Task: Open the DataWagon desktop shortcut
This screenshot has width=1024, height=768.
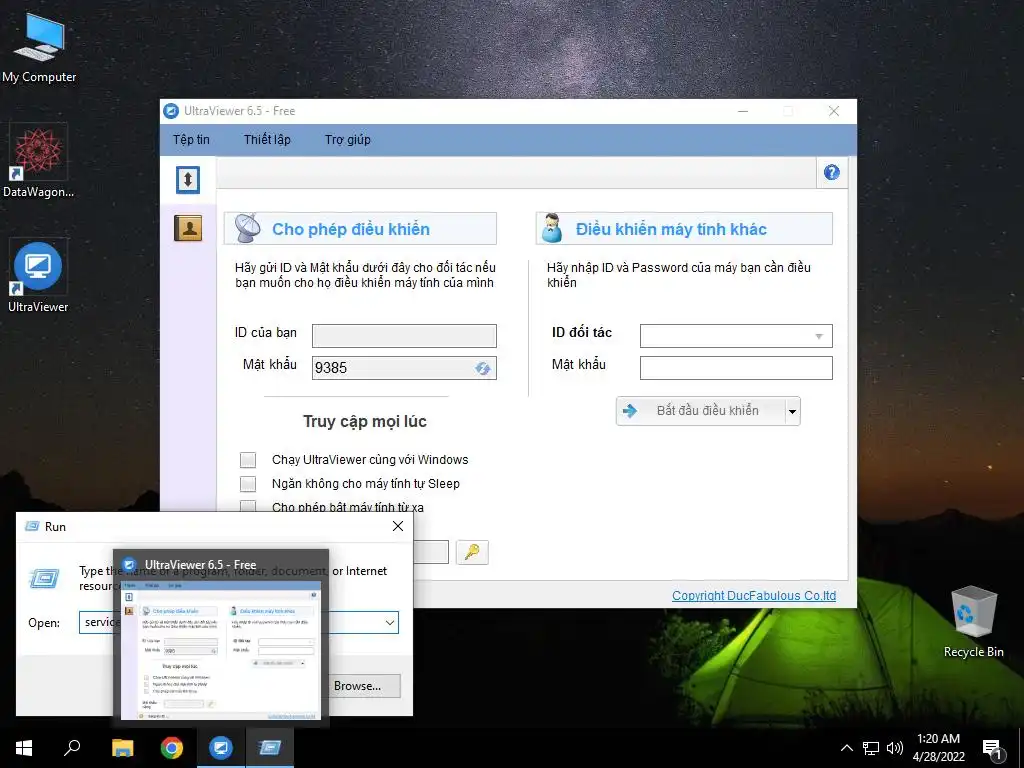Action: coord(38,163)
